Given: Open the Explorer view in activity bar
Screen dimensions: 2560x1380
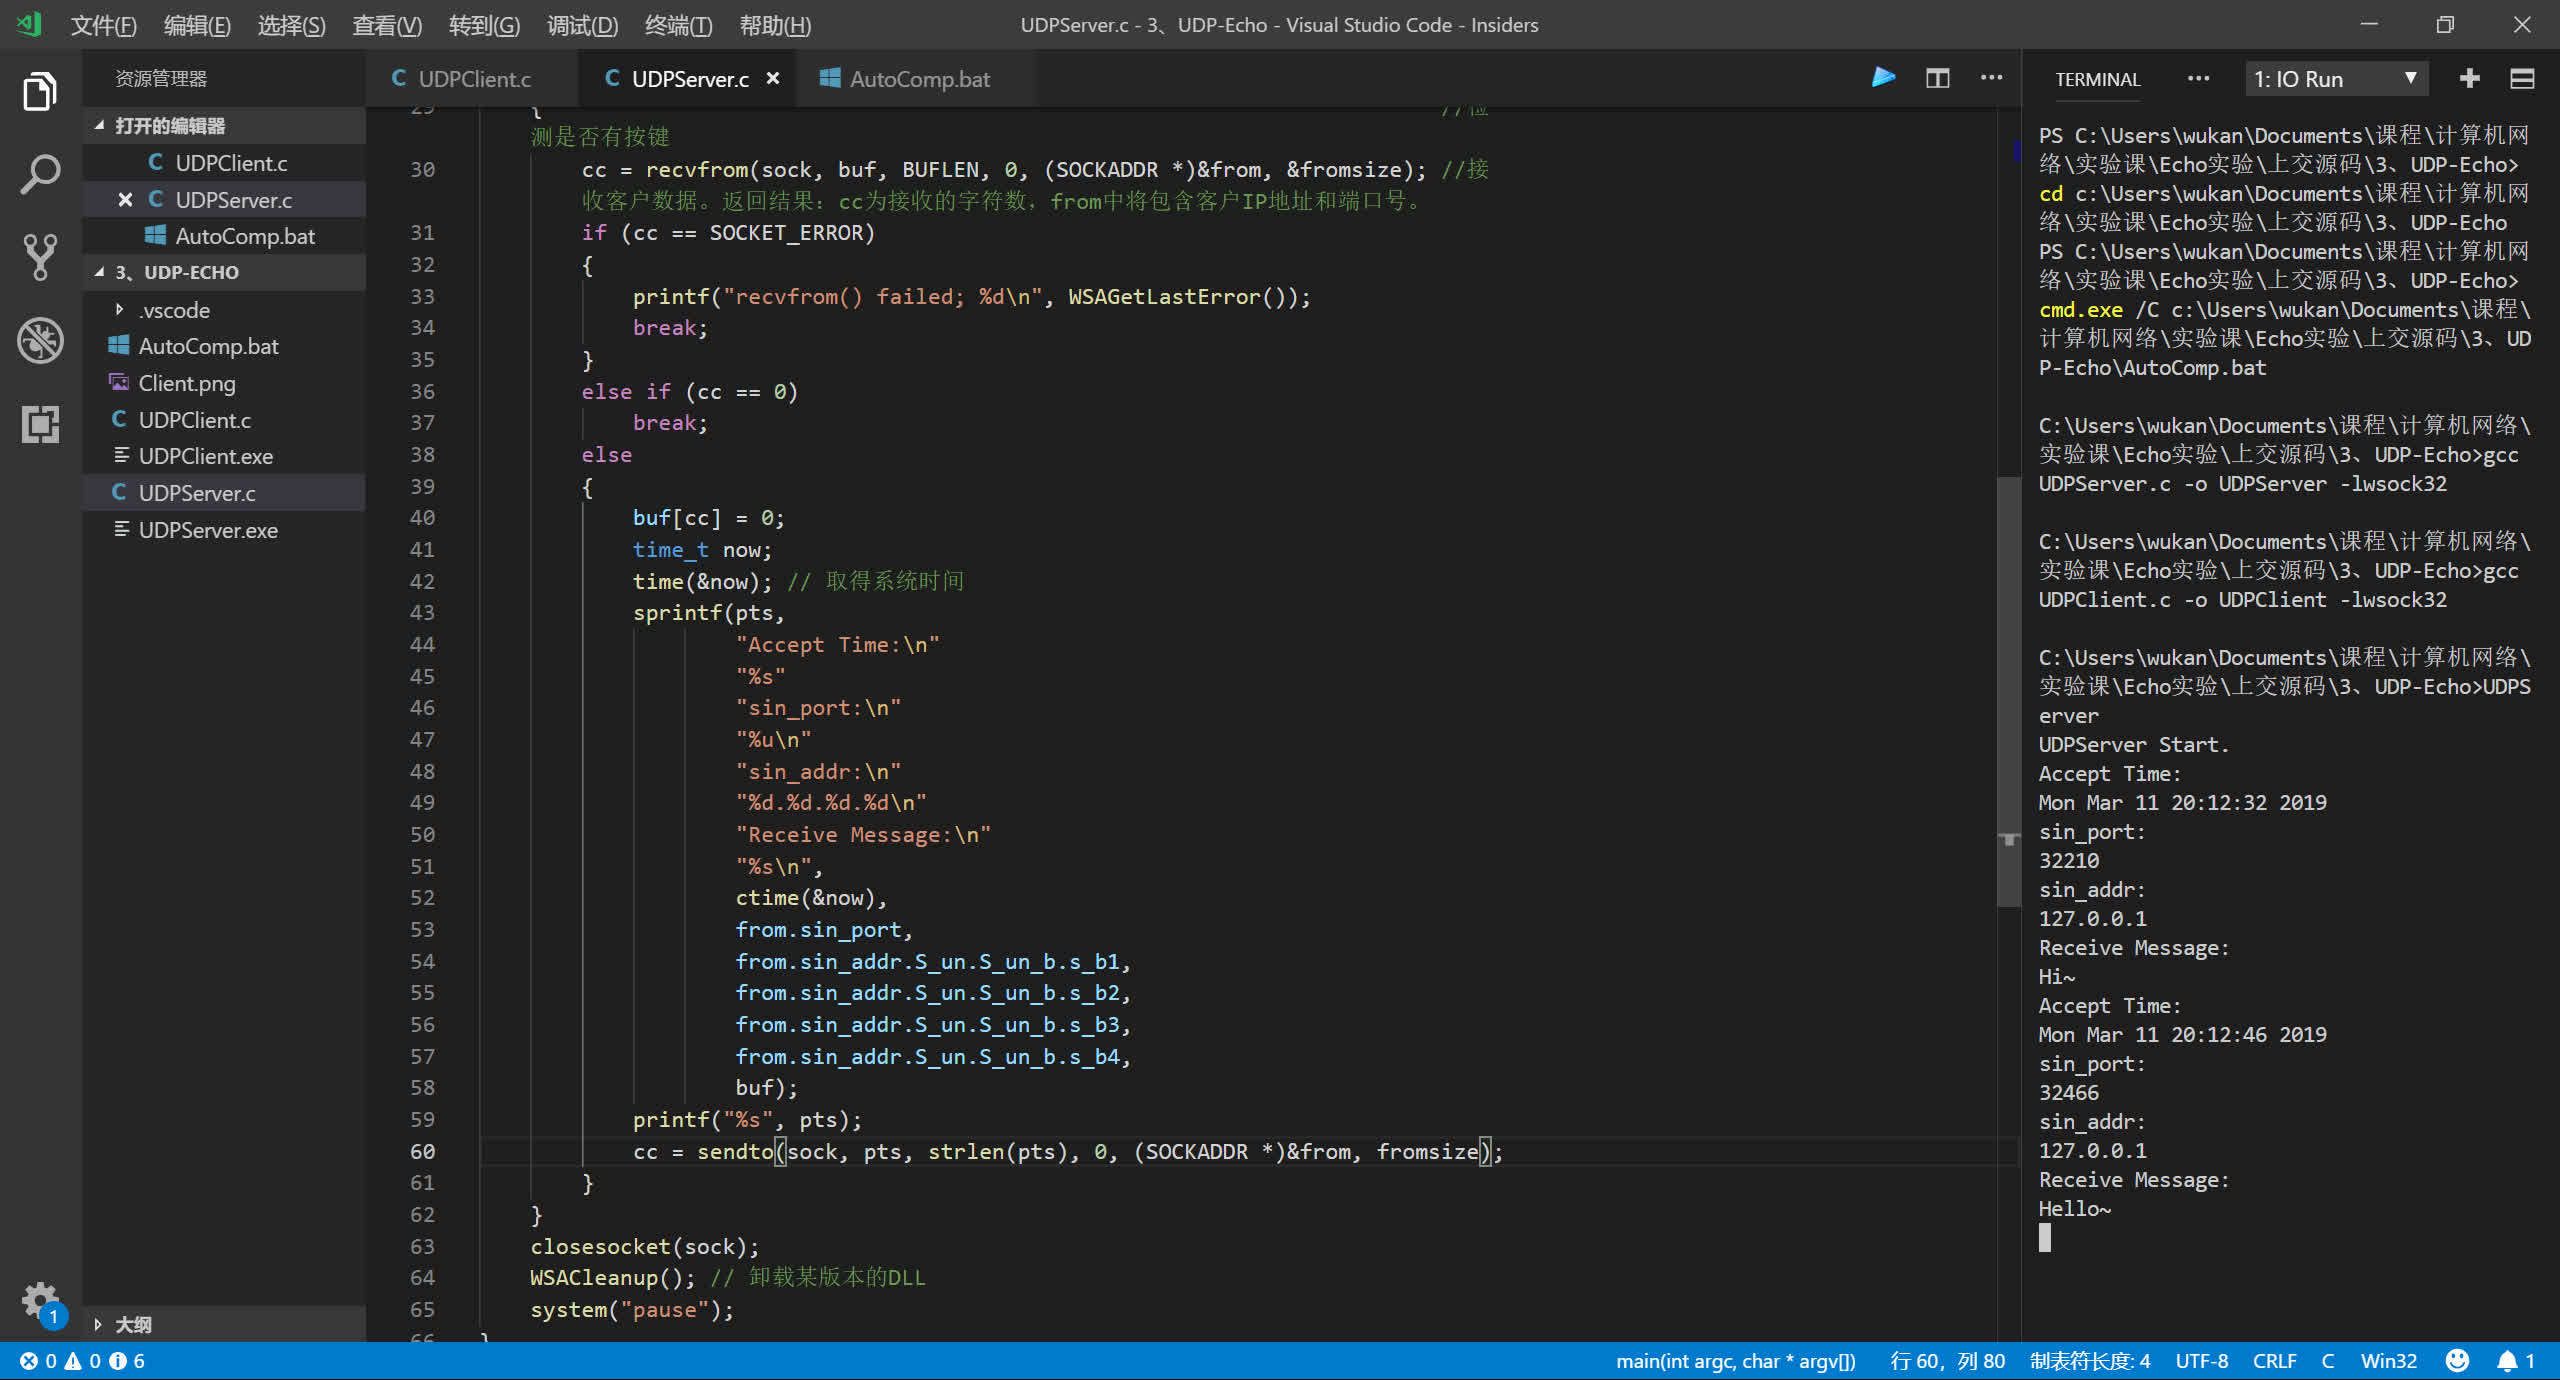Looking at the screenshot, I should [x=40, y=92].
